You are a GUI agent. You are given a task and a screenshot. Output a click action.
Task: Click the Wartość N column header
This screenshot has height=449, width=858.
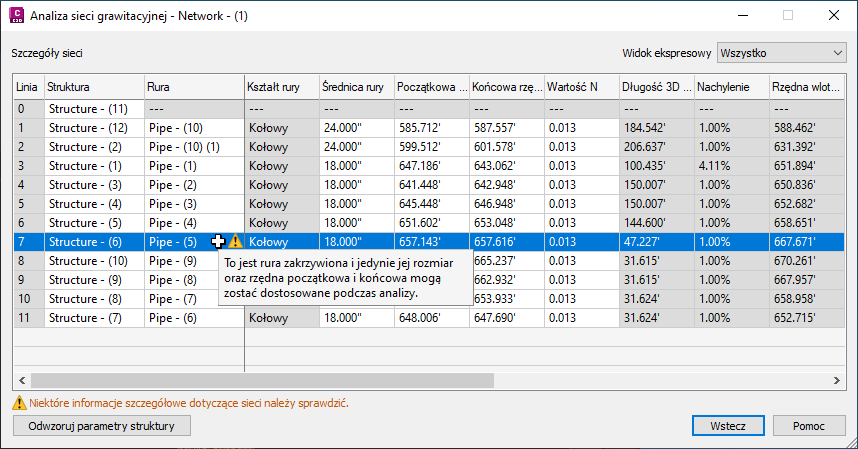[x=582, y=87]
